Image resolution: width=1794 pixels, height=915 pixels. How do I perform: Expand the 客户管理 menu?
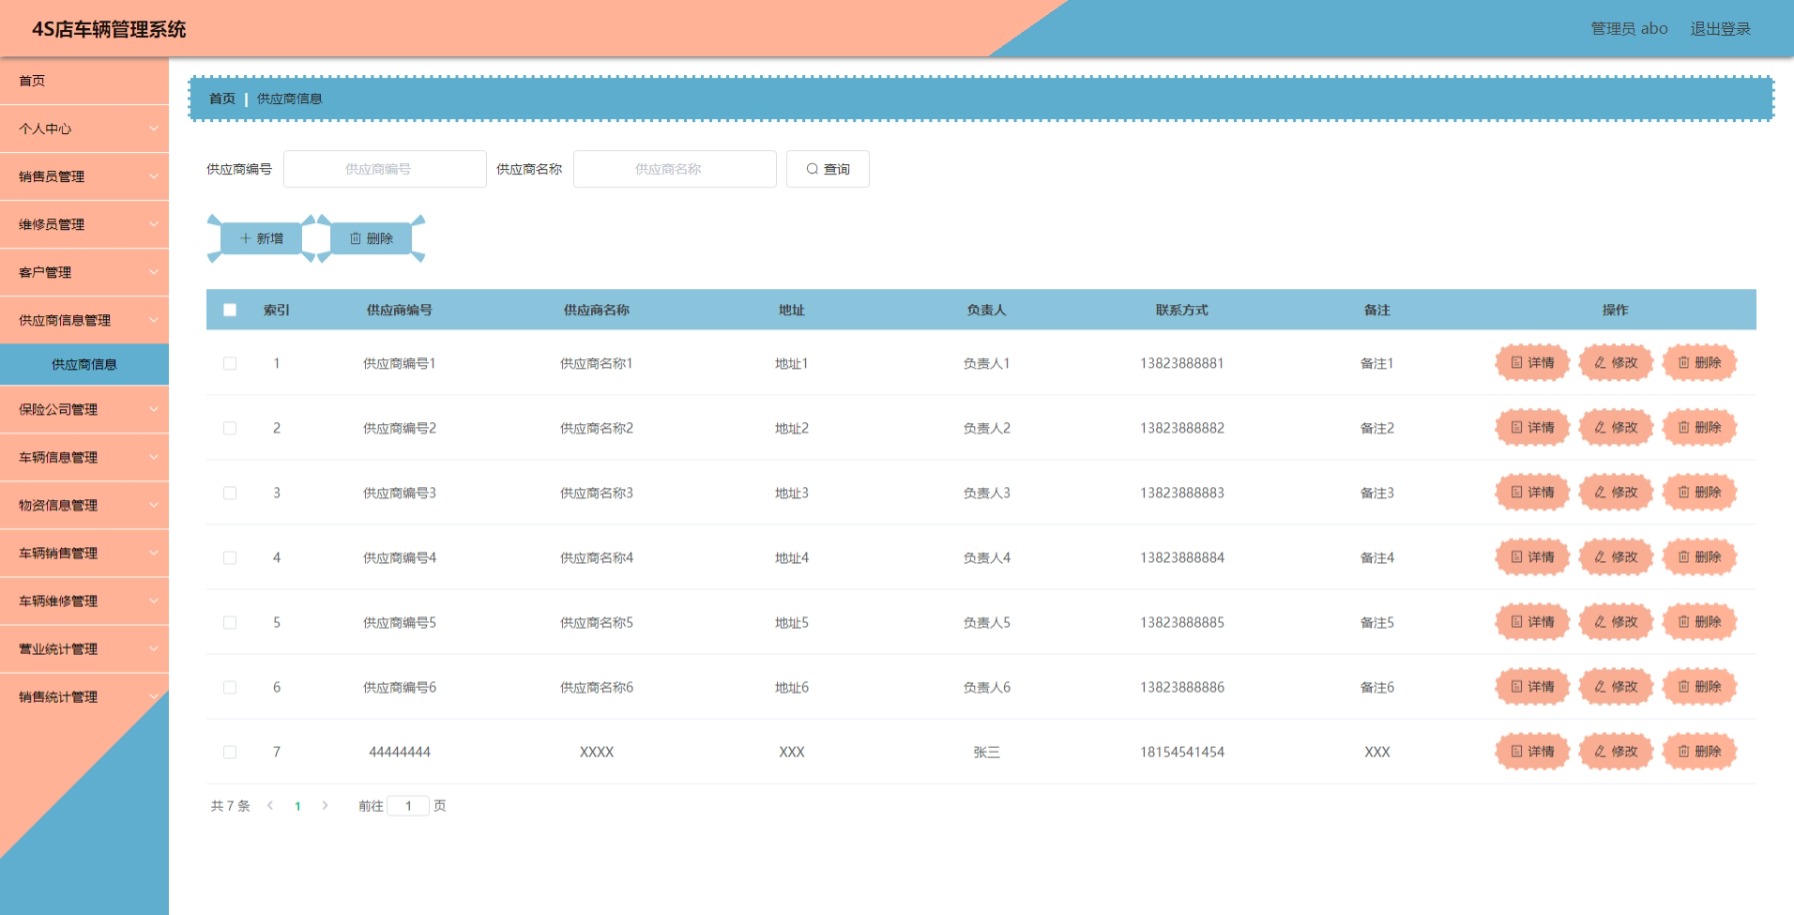(84, 273)
